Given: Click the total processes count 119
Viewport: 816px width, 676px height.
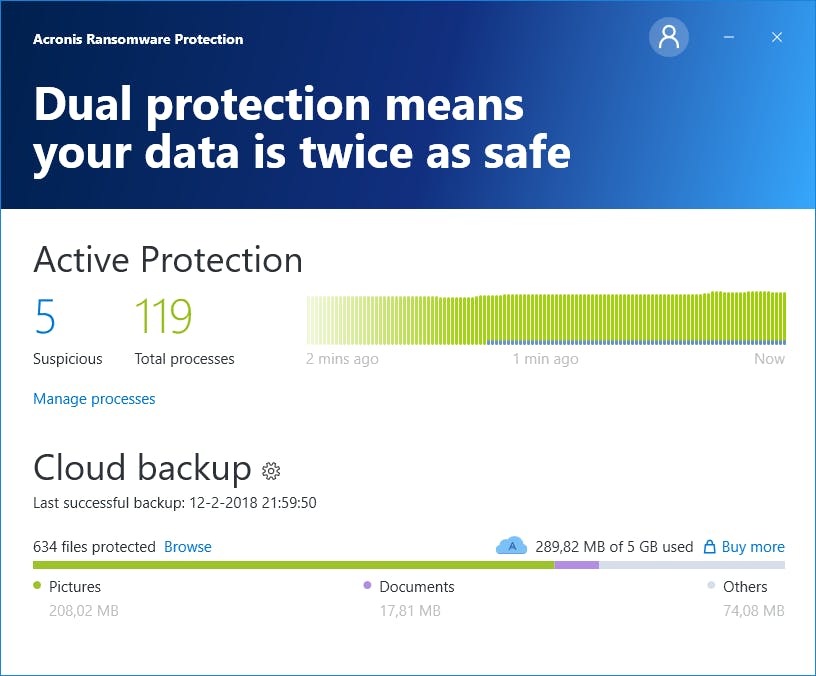Looking at the screenshot, I should tap(163, 316).
